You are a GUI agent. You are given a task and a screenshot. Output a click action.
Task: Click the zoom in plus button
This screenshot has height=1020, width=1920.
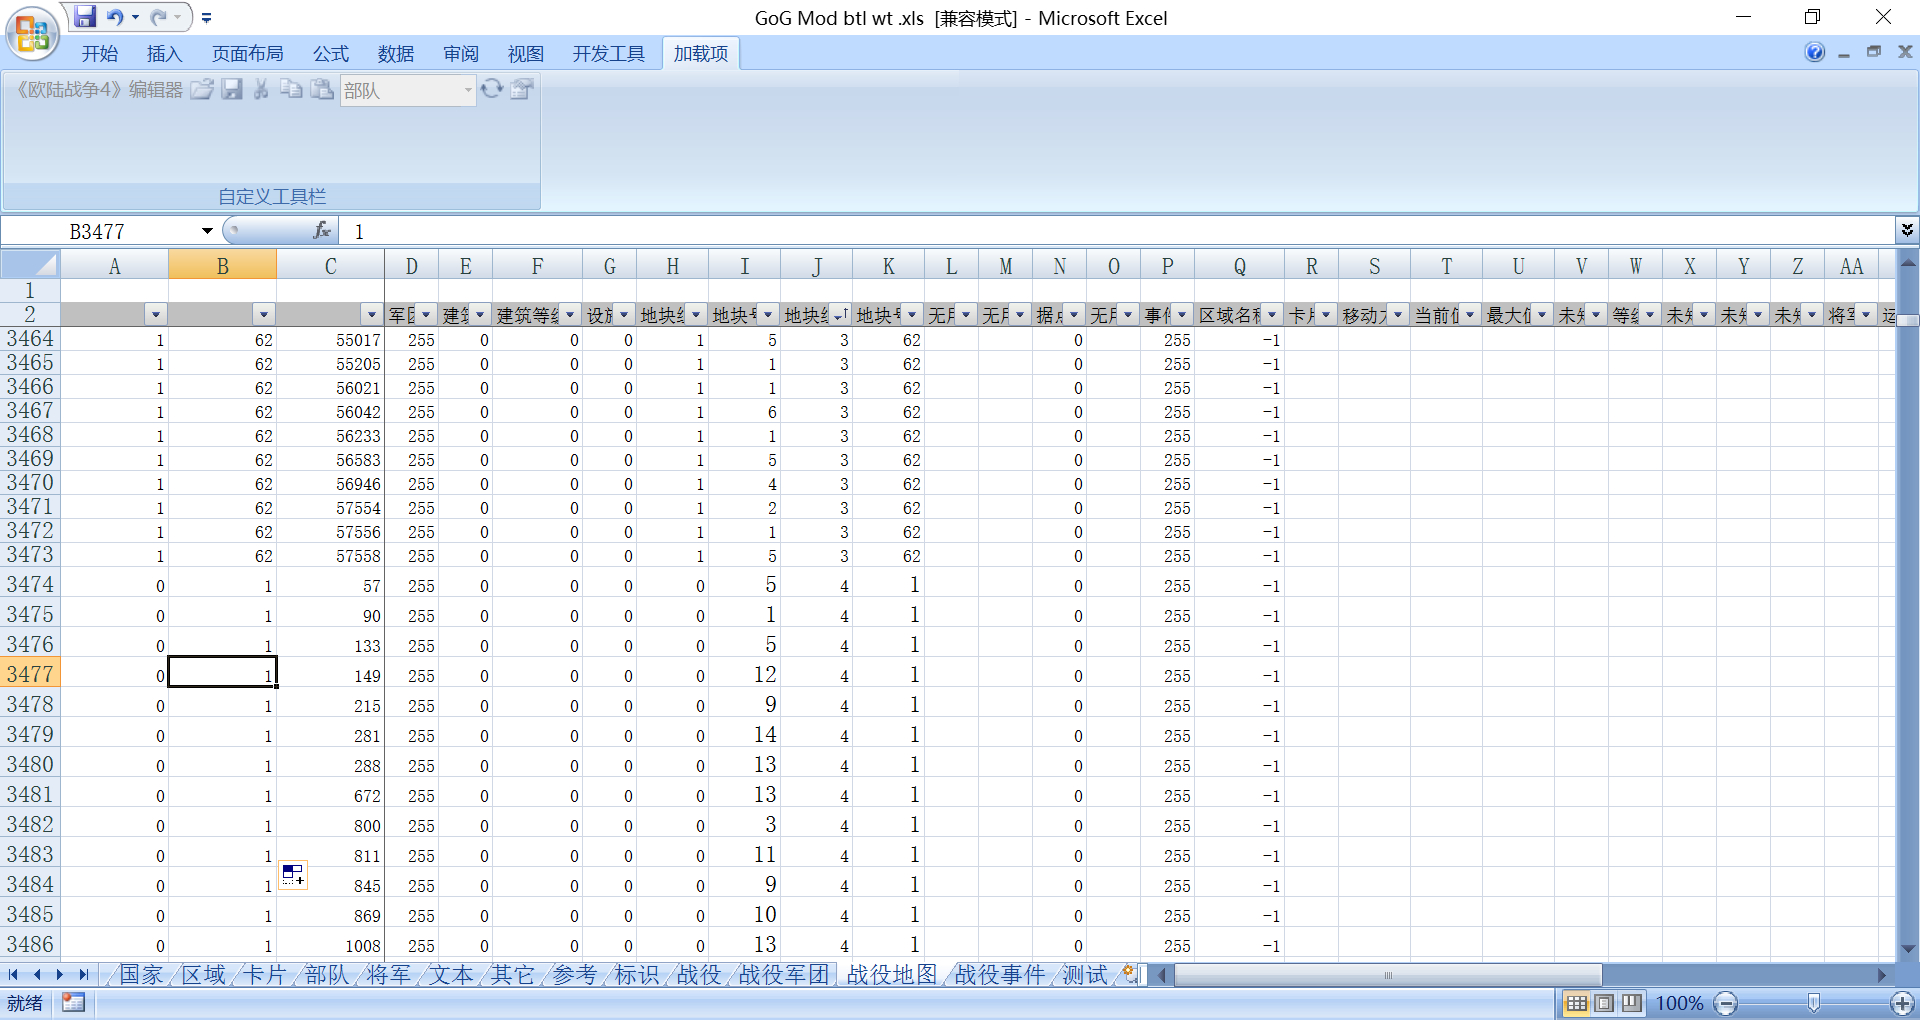1902,1003
